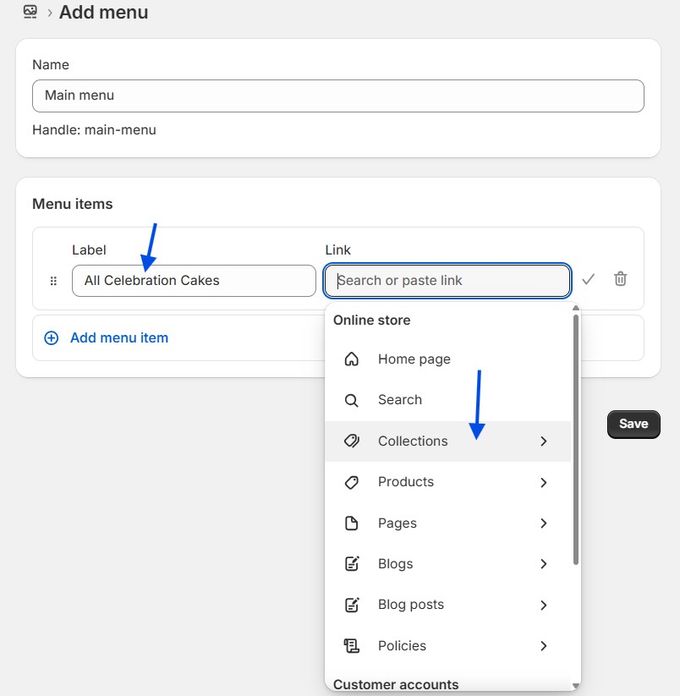Click the scroll down arrow of the dropdown
Viewport: 680px width, 696px height.
(x=576, y=686)
